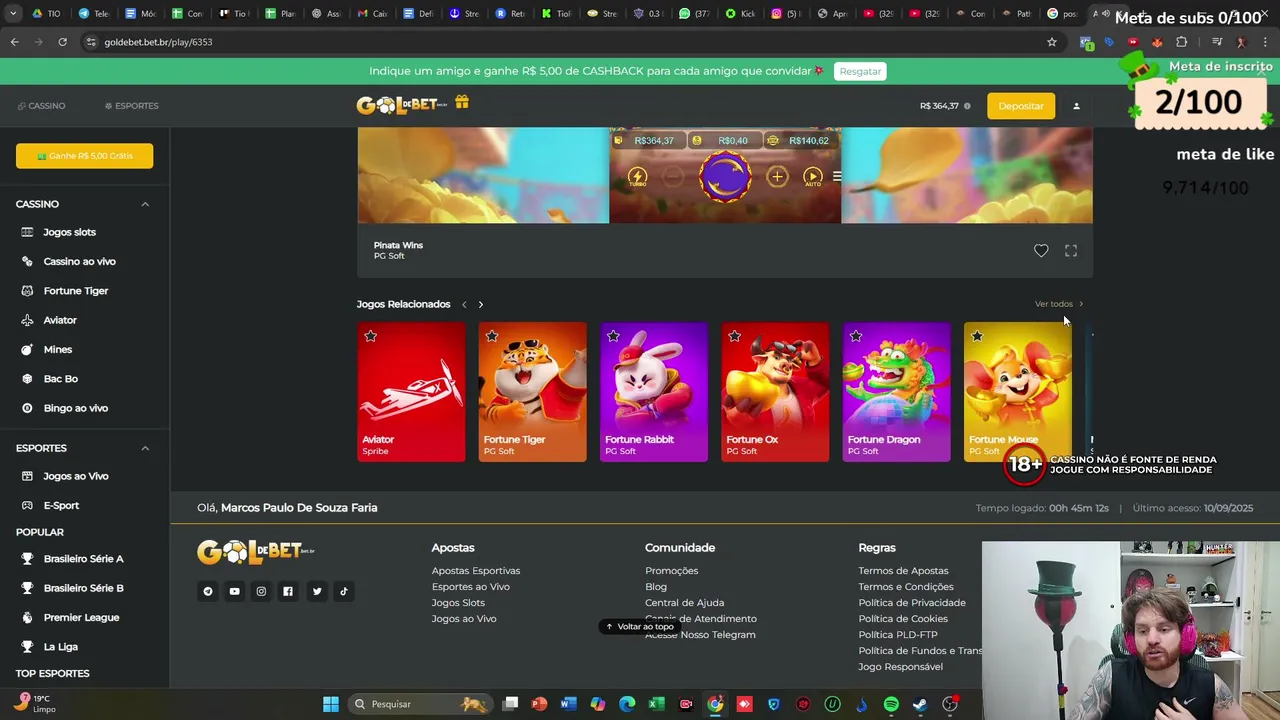Select Brasileiro Série A league
Viewport: 1280px width, 720px height.
pos(83,559)
